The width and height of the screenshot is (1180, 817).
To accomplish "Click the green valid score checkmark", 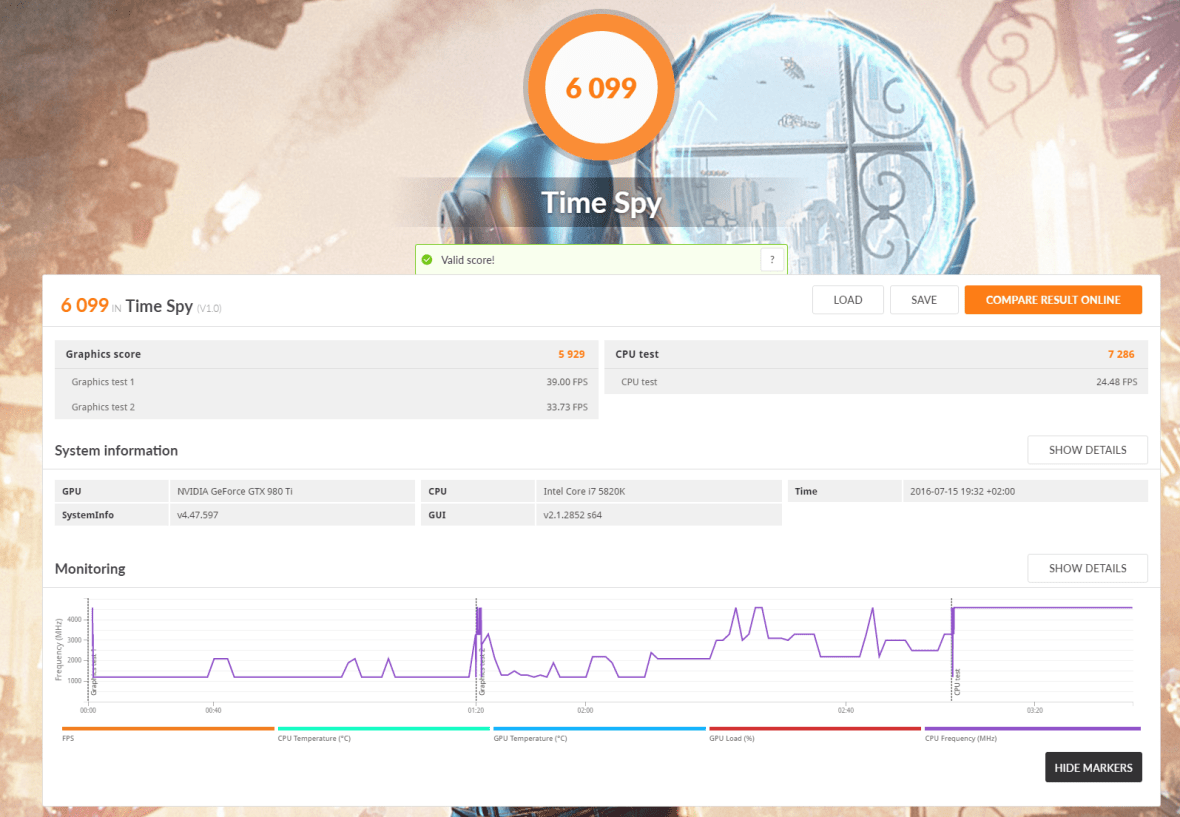I will [430, 259].
